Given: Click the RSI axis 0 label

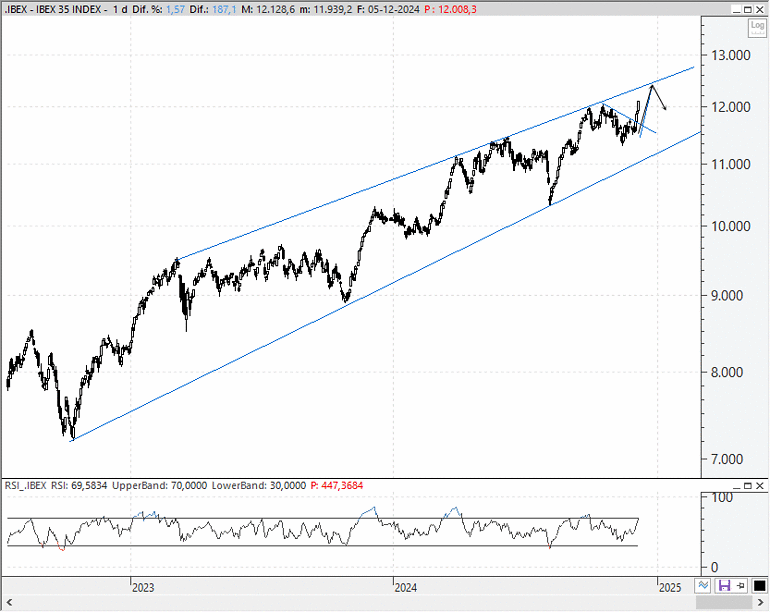Looking at the screenshot, I should click(x=715, y=567).
